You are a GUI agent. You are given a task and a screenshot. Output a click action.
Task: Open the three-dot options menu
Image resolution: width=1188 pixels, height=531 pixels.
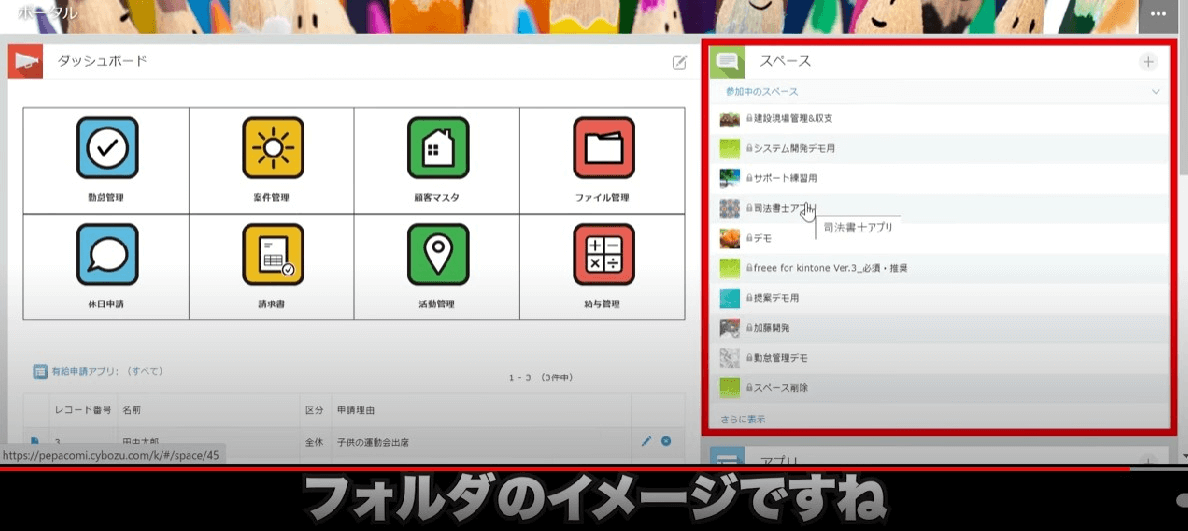click(1158, 15)
